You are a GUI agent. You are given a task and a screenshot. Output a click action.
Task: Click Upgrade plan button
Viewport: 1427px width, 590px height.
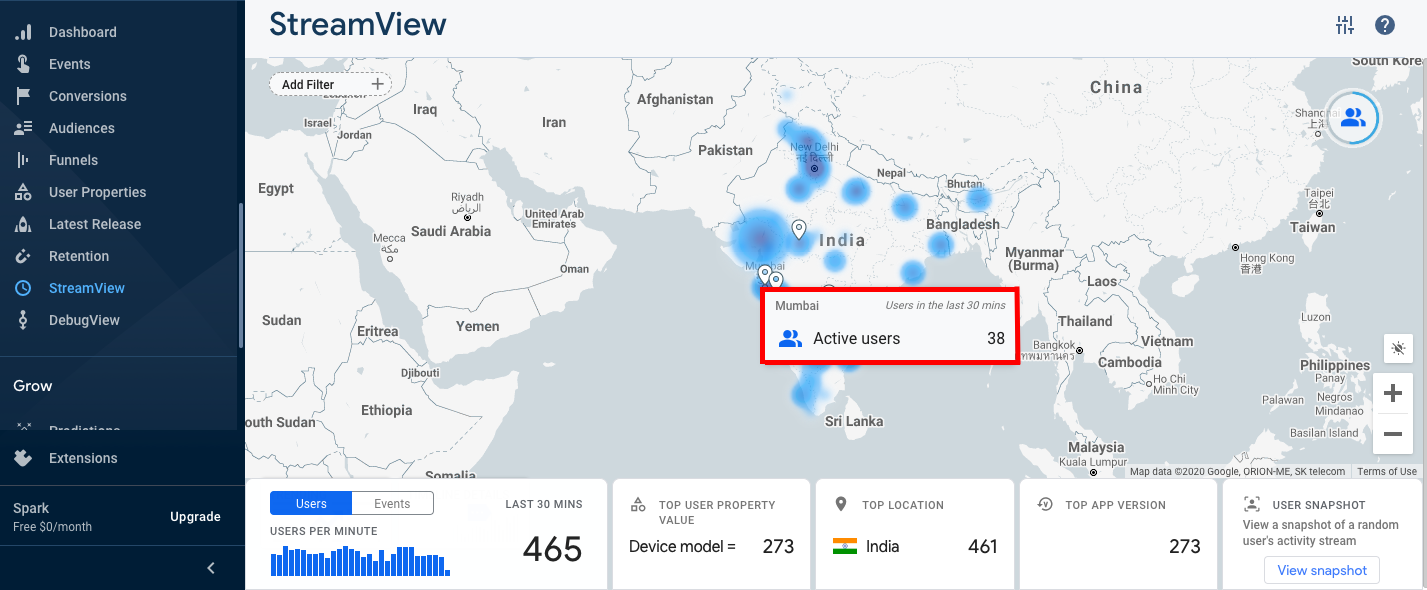(x=195, y=517)
